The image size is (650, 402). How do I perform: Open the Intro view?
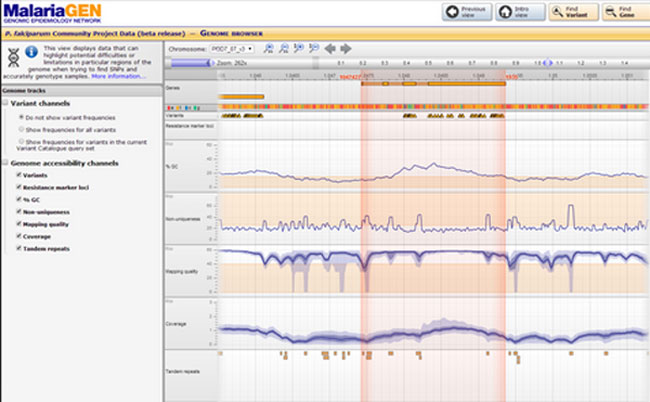point(520,12)
